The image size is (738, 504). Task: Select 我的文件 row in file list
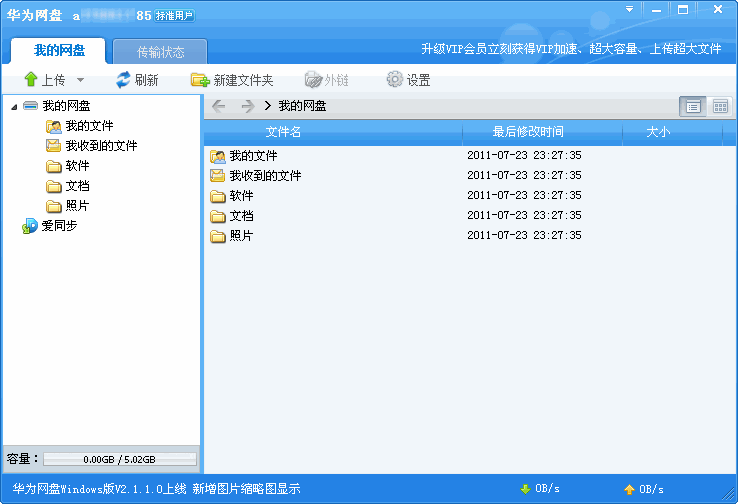(470, 156)
